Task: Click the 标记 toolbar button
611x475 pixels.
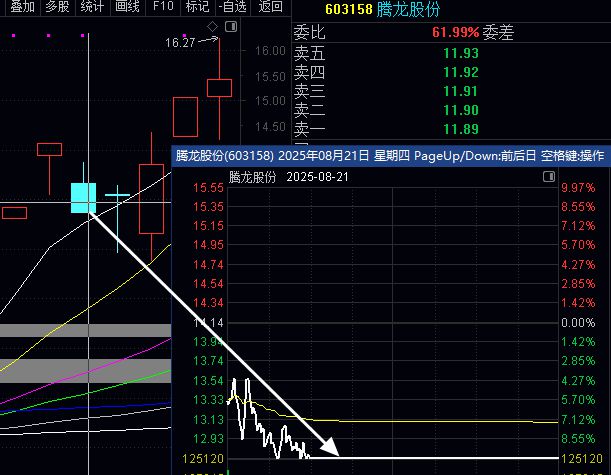Action: coord(198,6)
